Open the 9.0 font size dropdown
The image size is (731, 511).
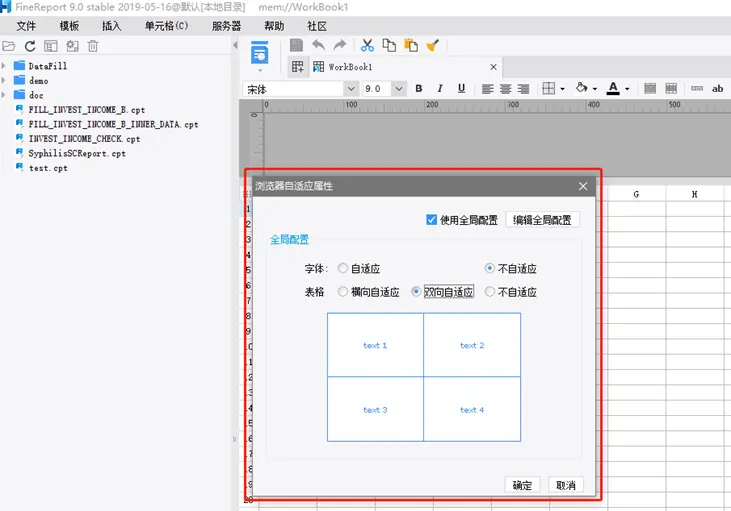399,89
